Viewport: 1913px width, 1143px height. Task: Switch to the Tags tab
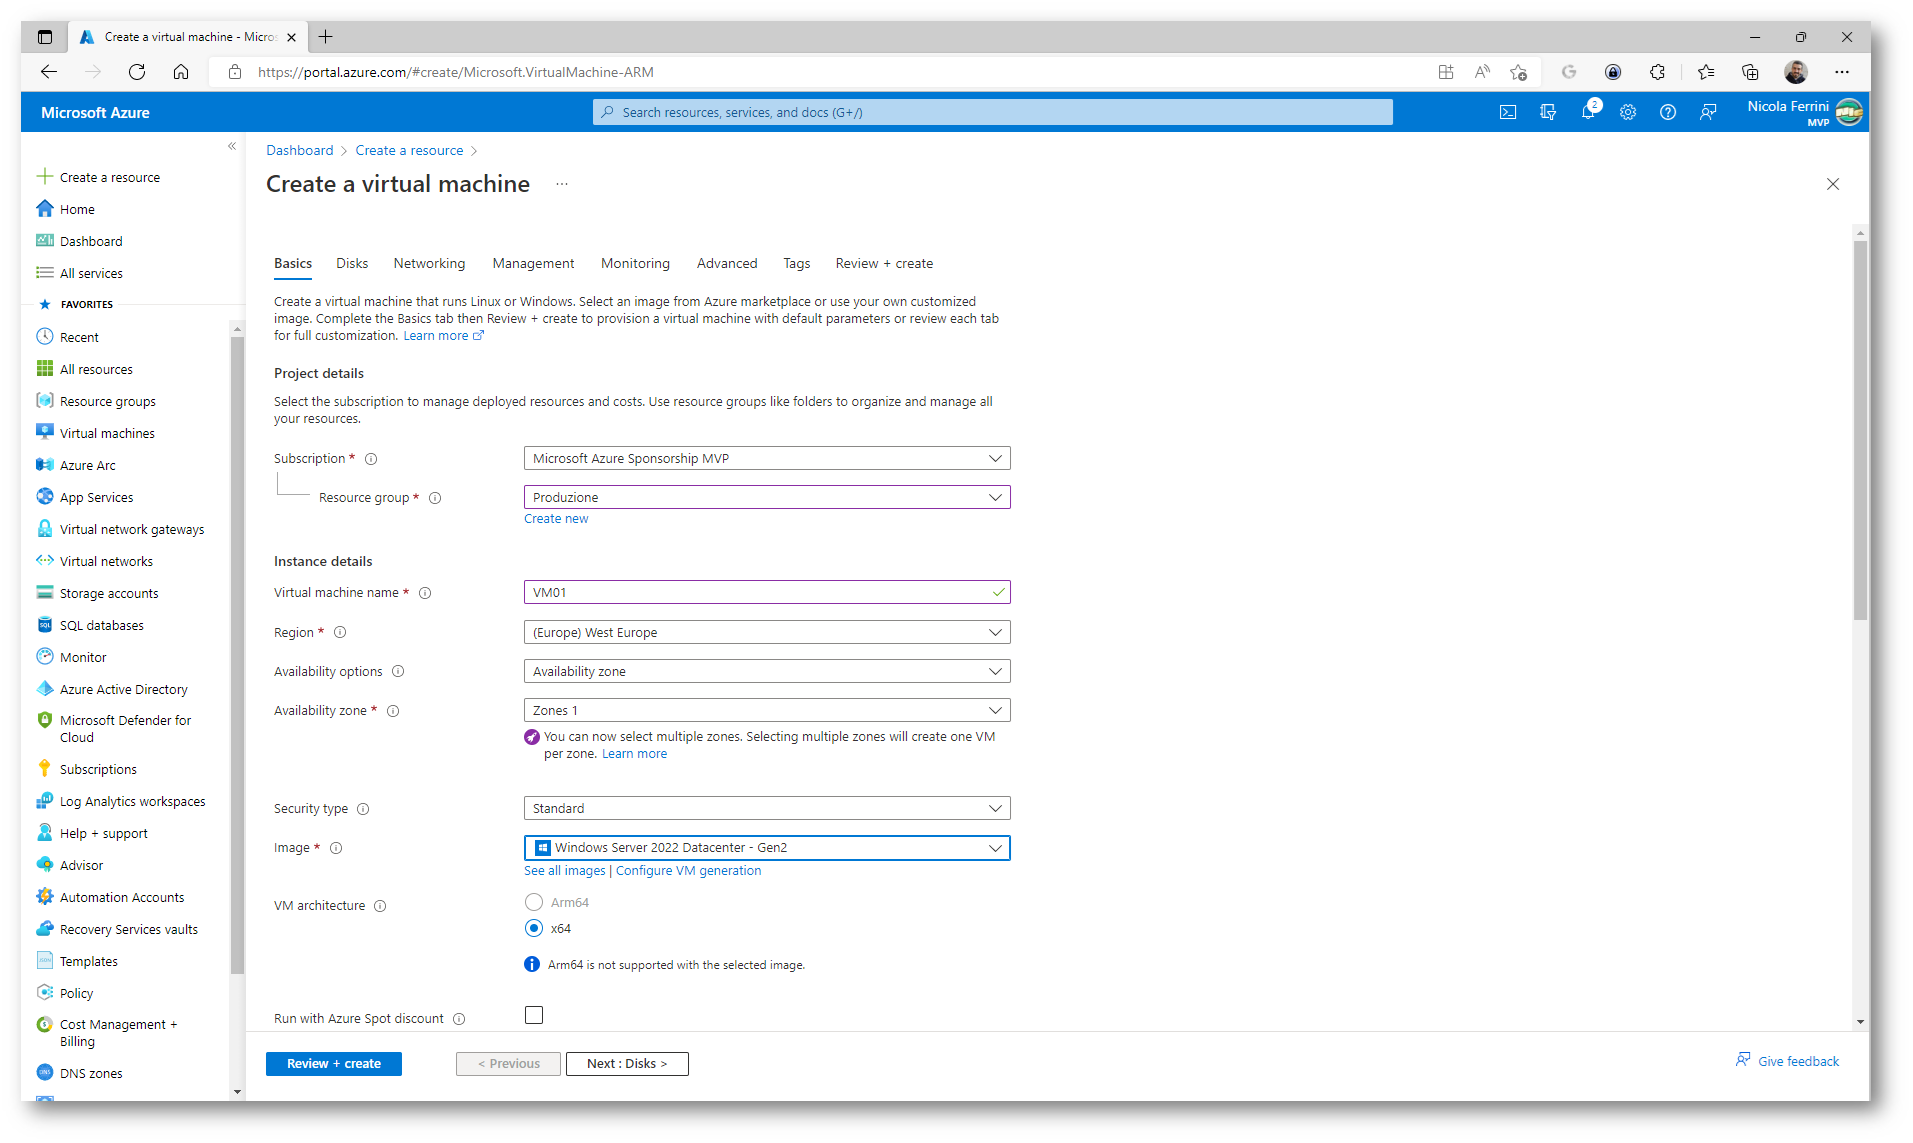pos(797,263)
